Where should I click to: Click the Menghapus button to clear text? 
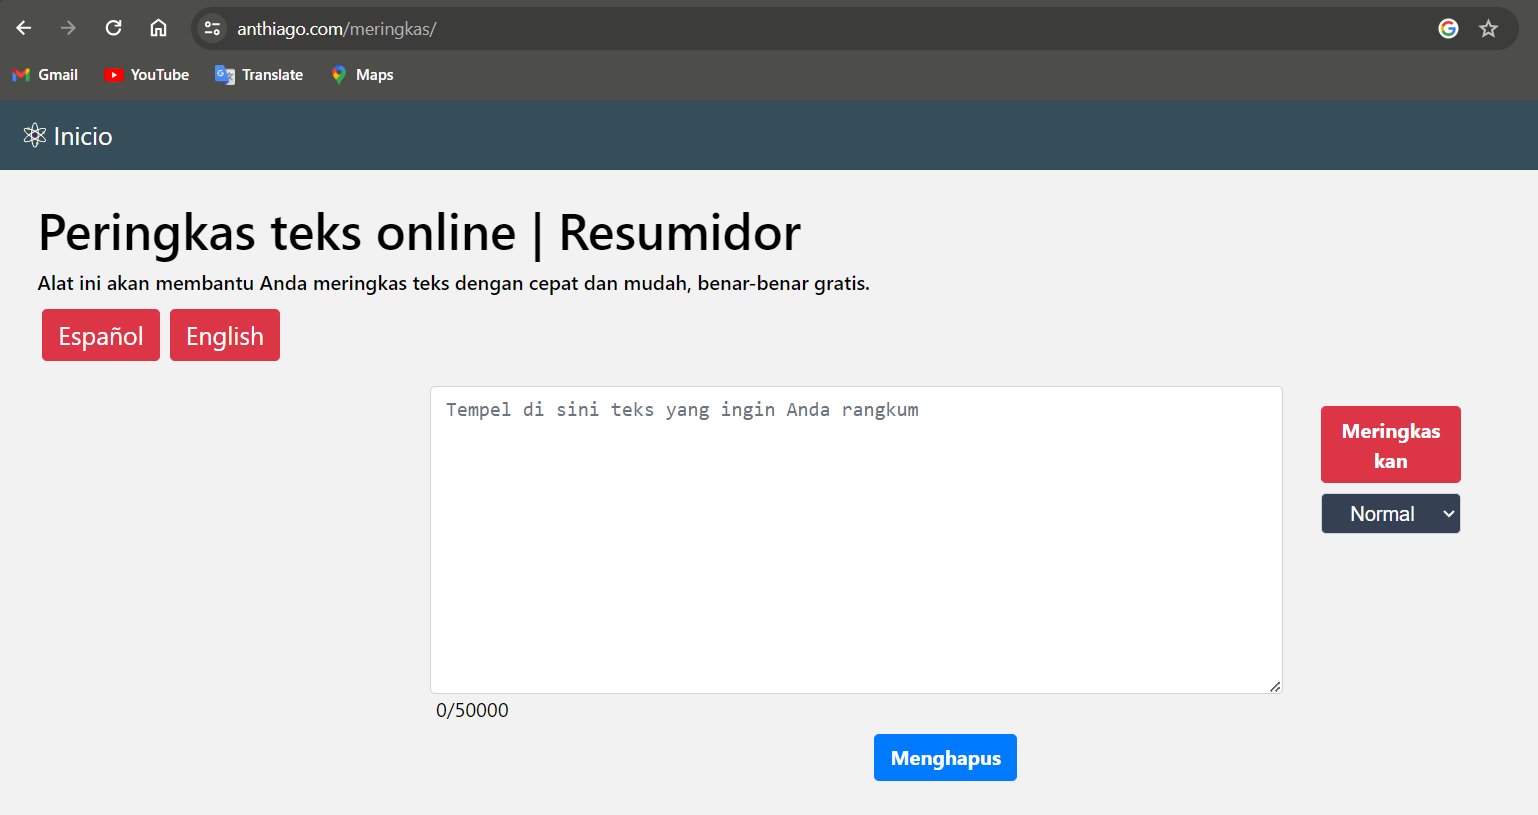point(945,758)
